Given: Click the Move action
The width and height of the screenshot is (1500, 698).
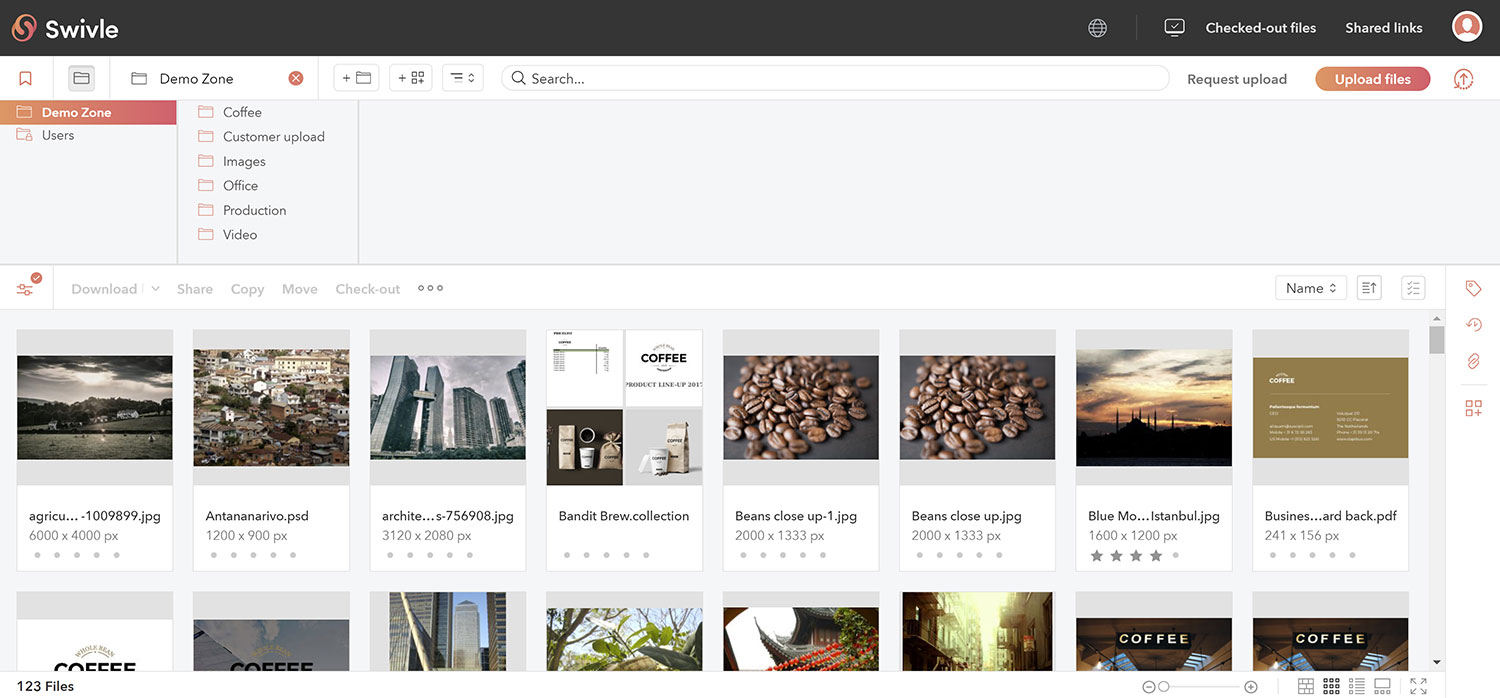Looking at the screenshot, I should (299, 289).
